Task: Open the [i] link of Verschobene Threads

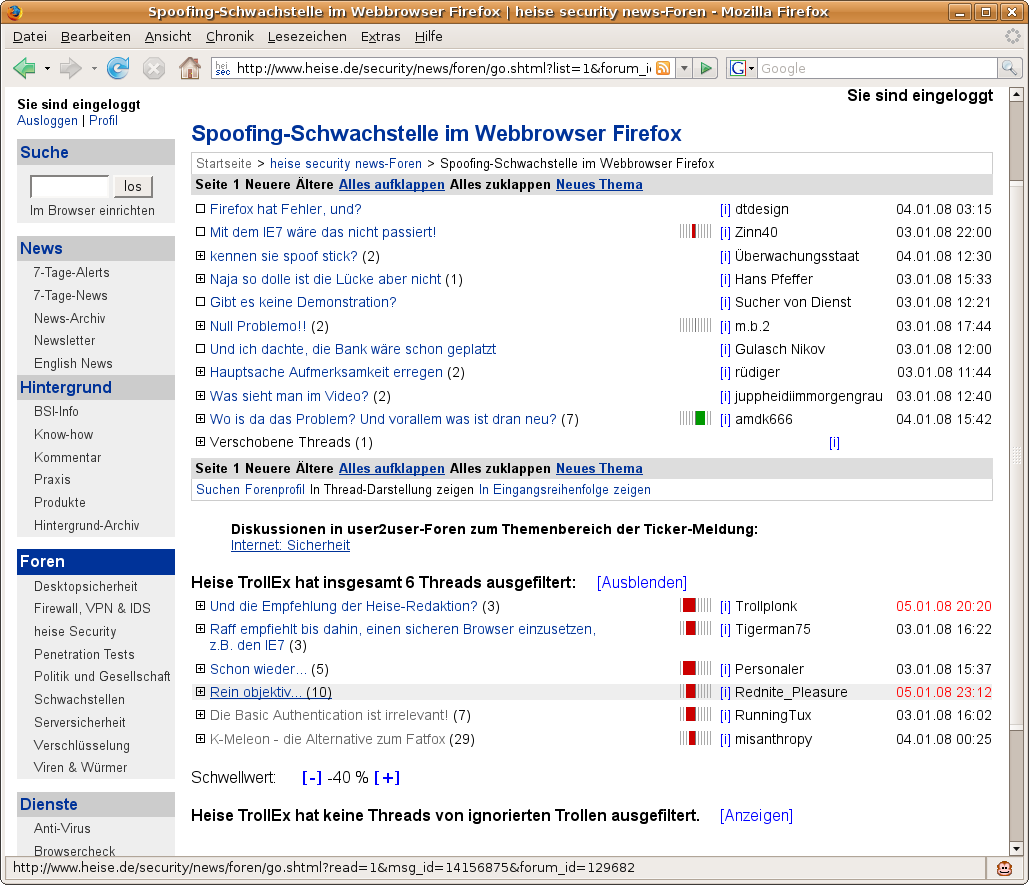Action: pyautogui.click(x=834, y=443)
